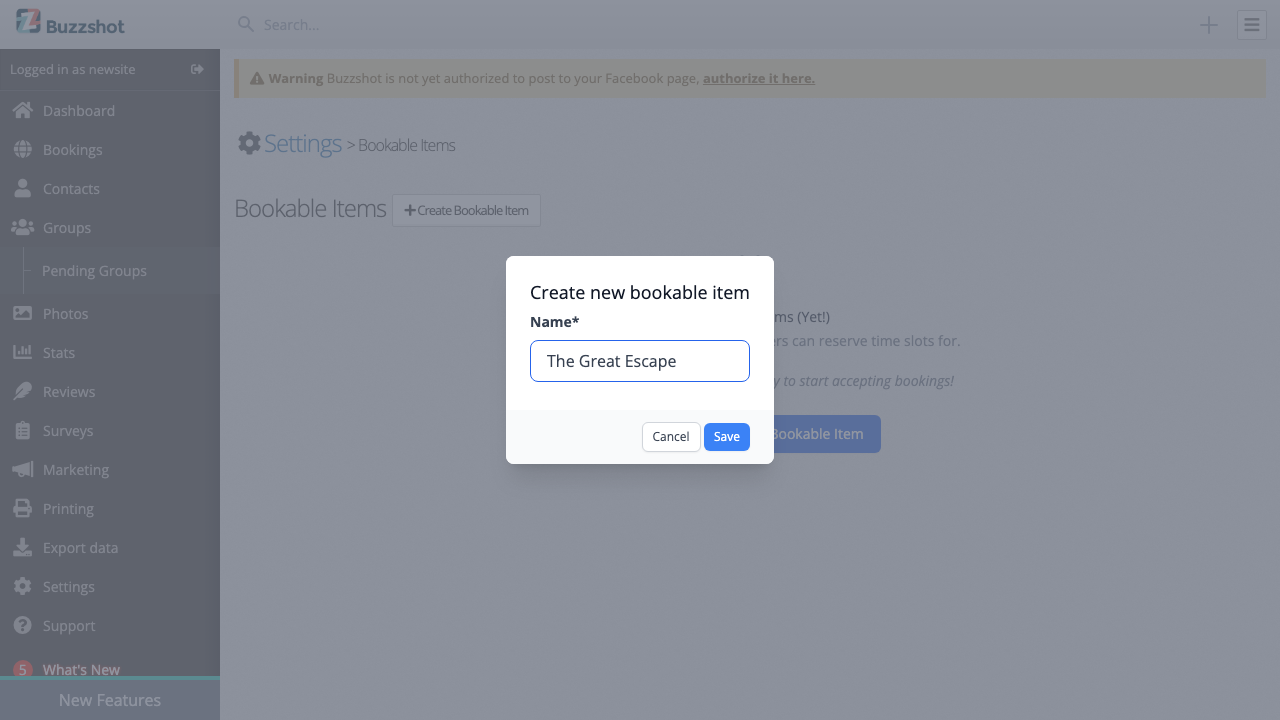The height and width of the screenshot is (720, 1280).
Task: Click the Stats chart icon
Action: coord(22,352)
